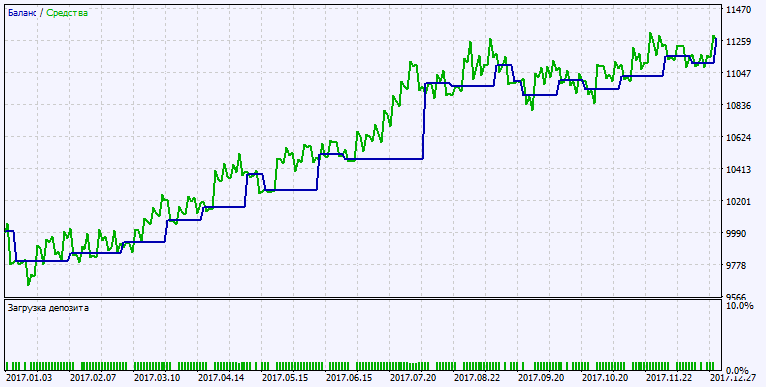Click the 'Средства' legend label
Image resolution: width=766 pixels, height=387 pixels.
[67, 13]
